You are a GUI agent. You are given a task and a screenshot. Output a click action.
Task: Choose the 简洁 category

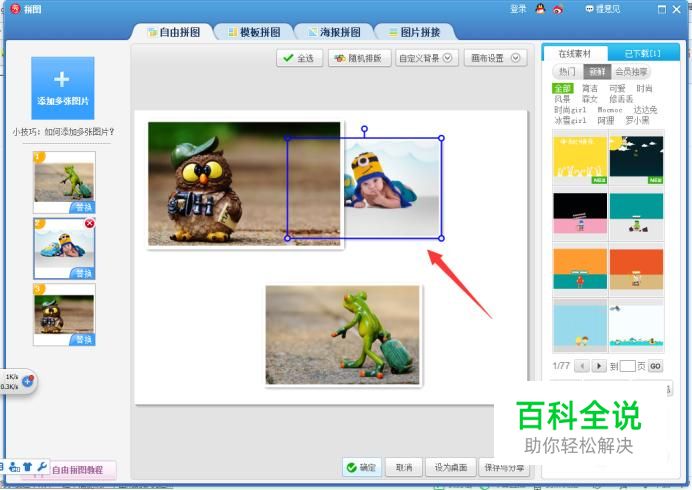click(x=590, y=88)
